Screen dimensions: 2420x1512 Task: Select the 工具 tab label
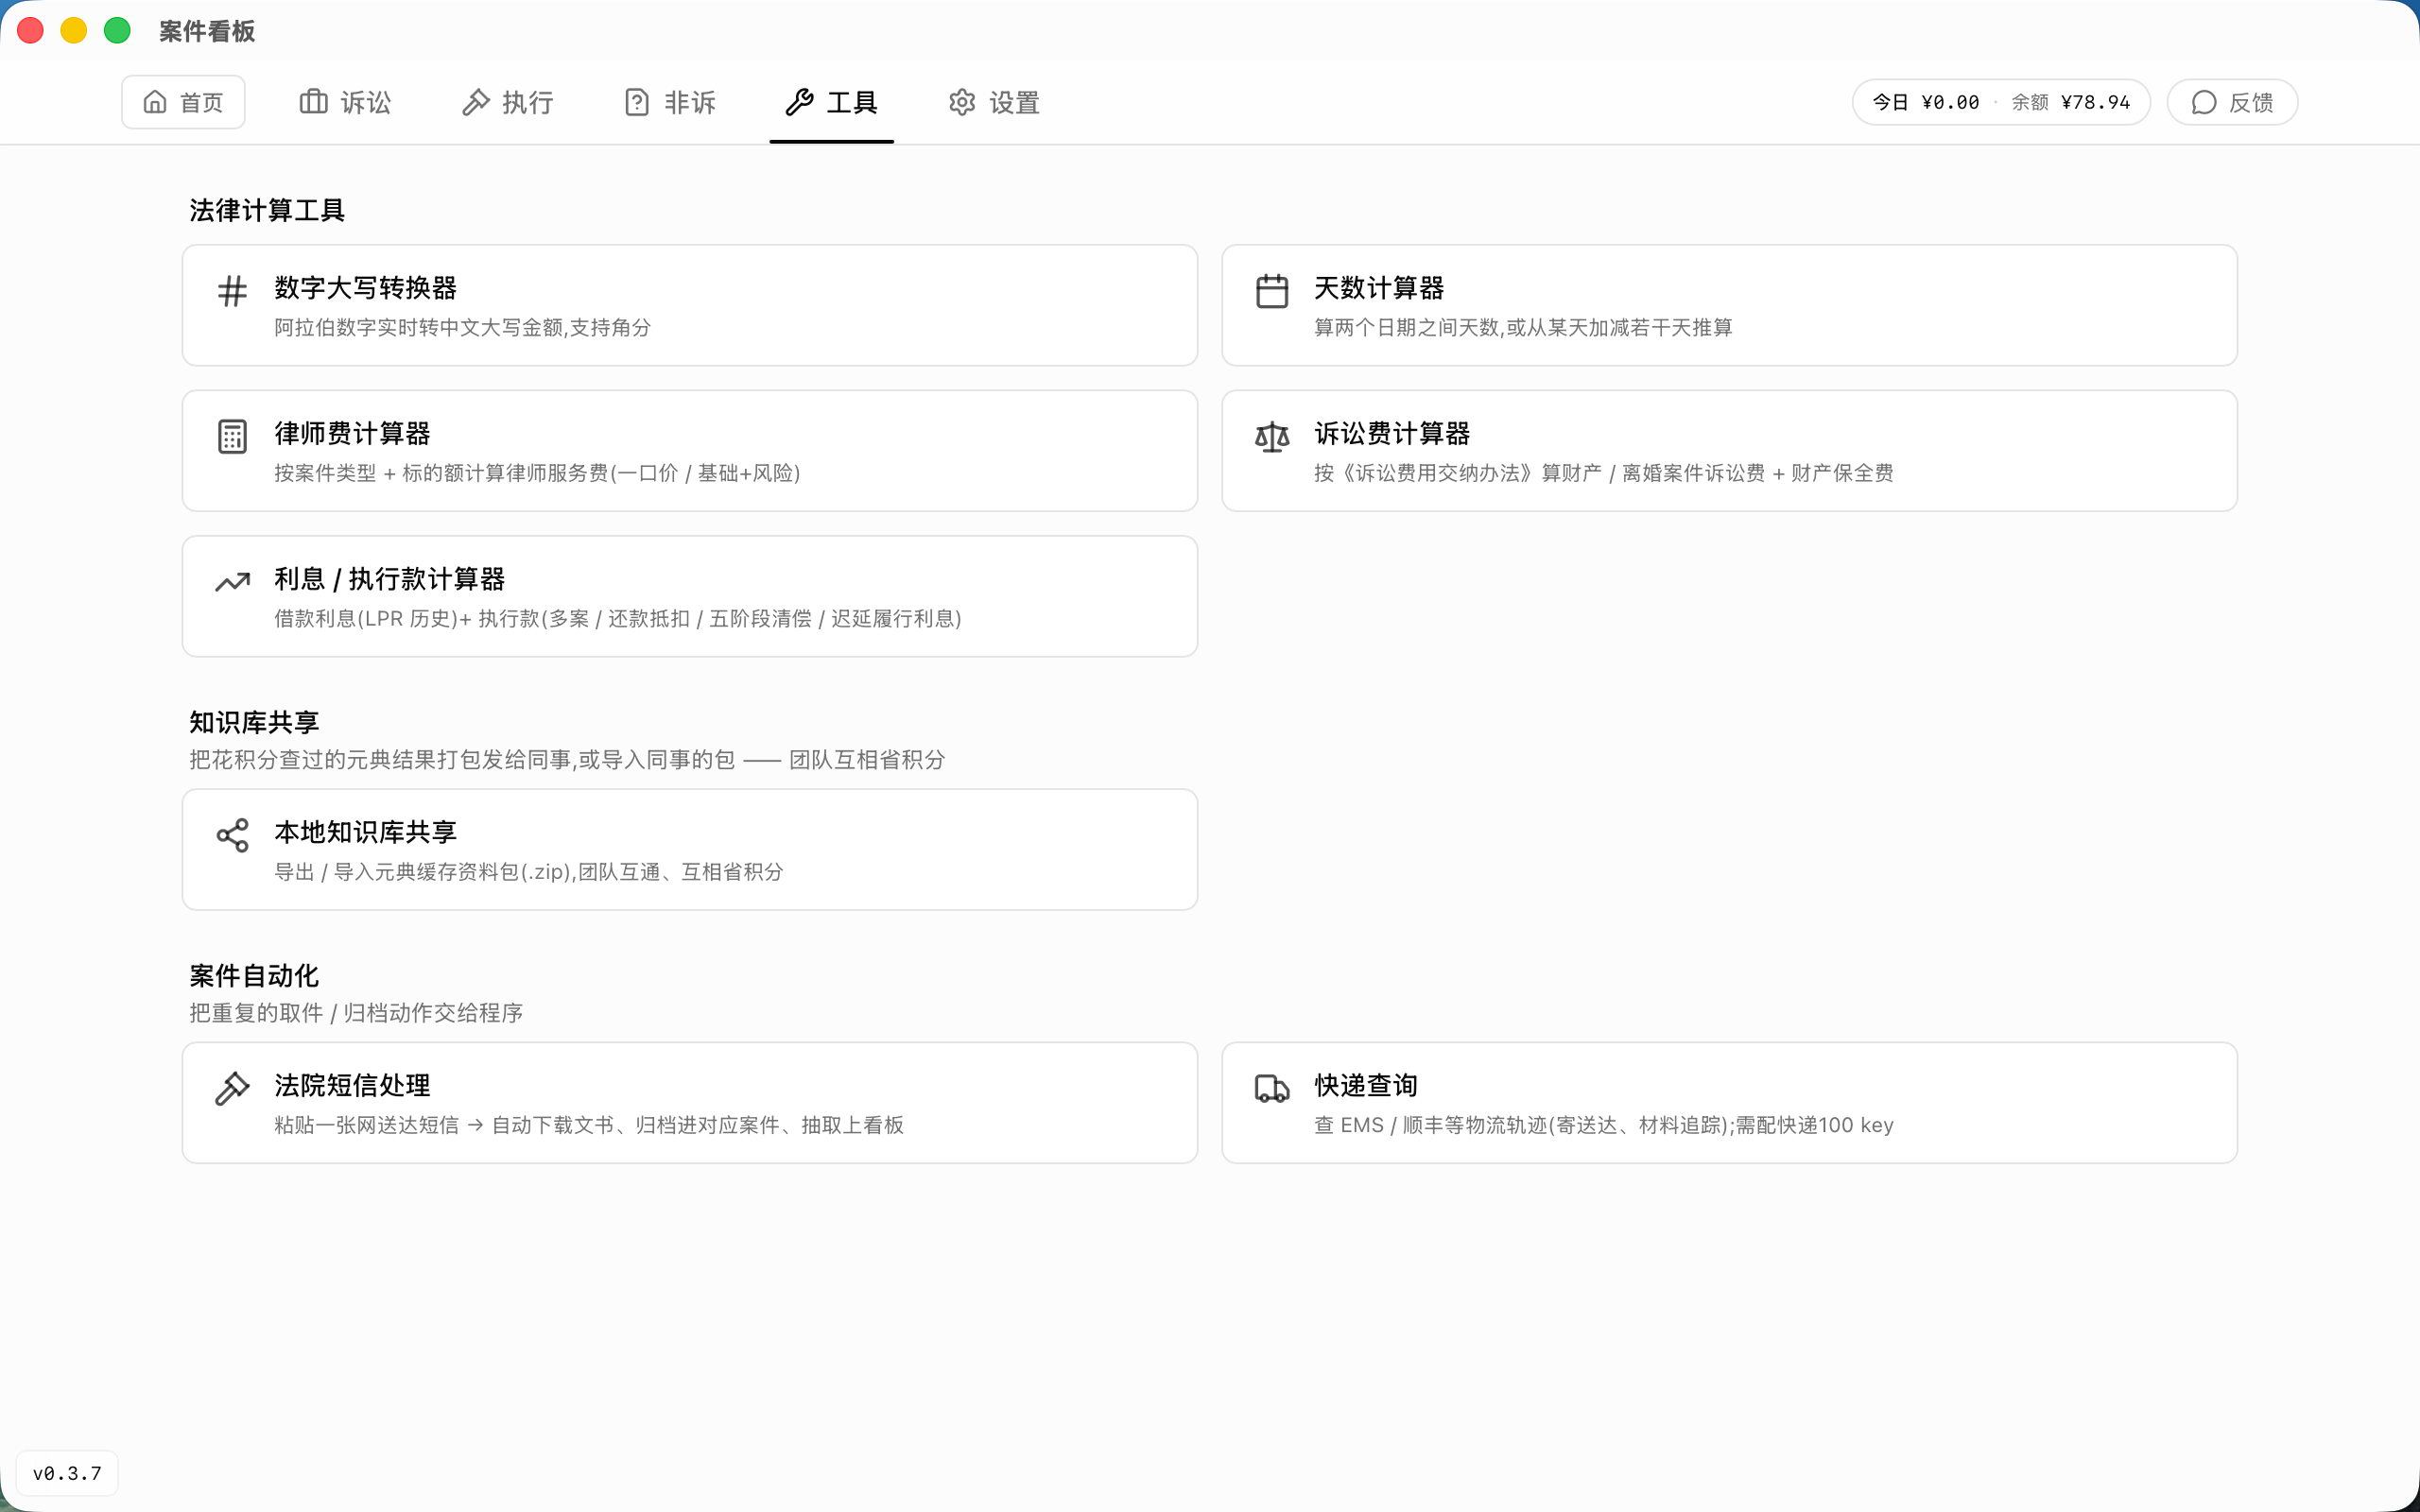tap(852, 102)
